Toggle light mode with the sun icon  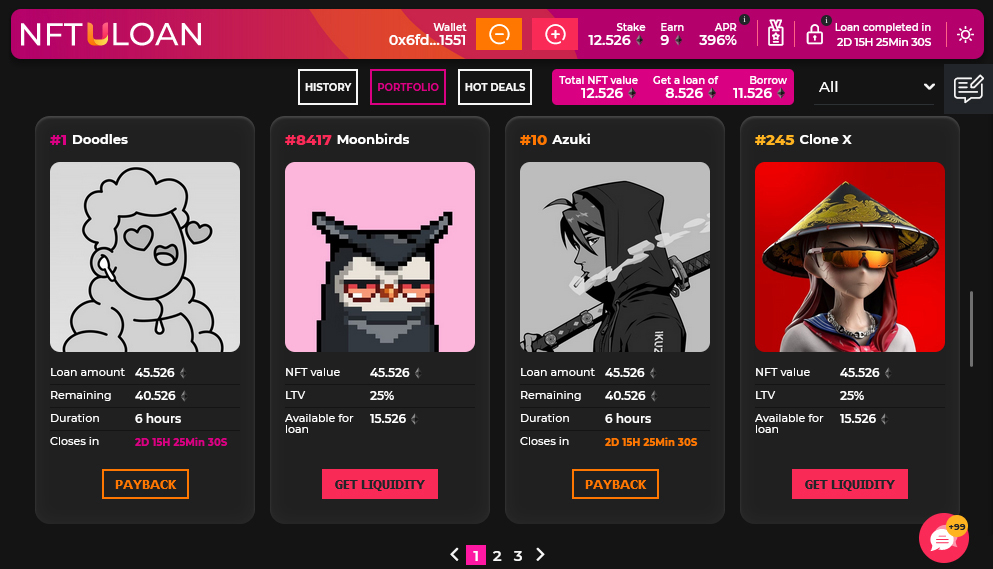(965, 34)
